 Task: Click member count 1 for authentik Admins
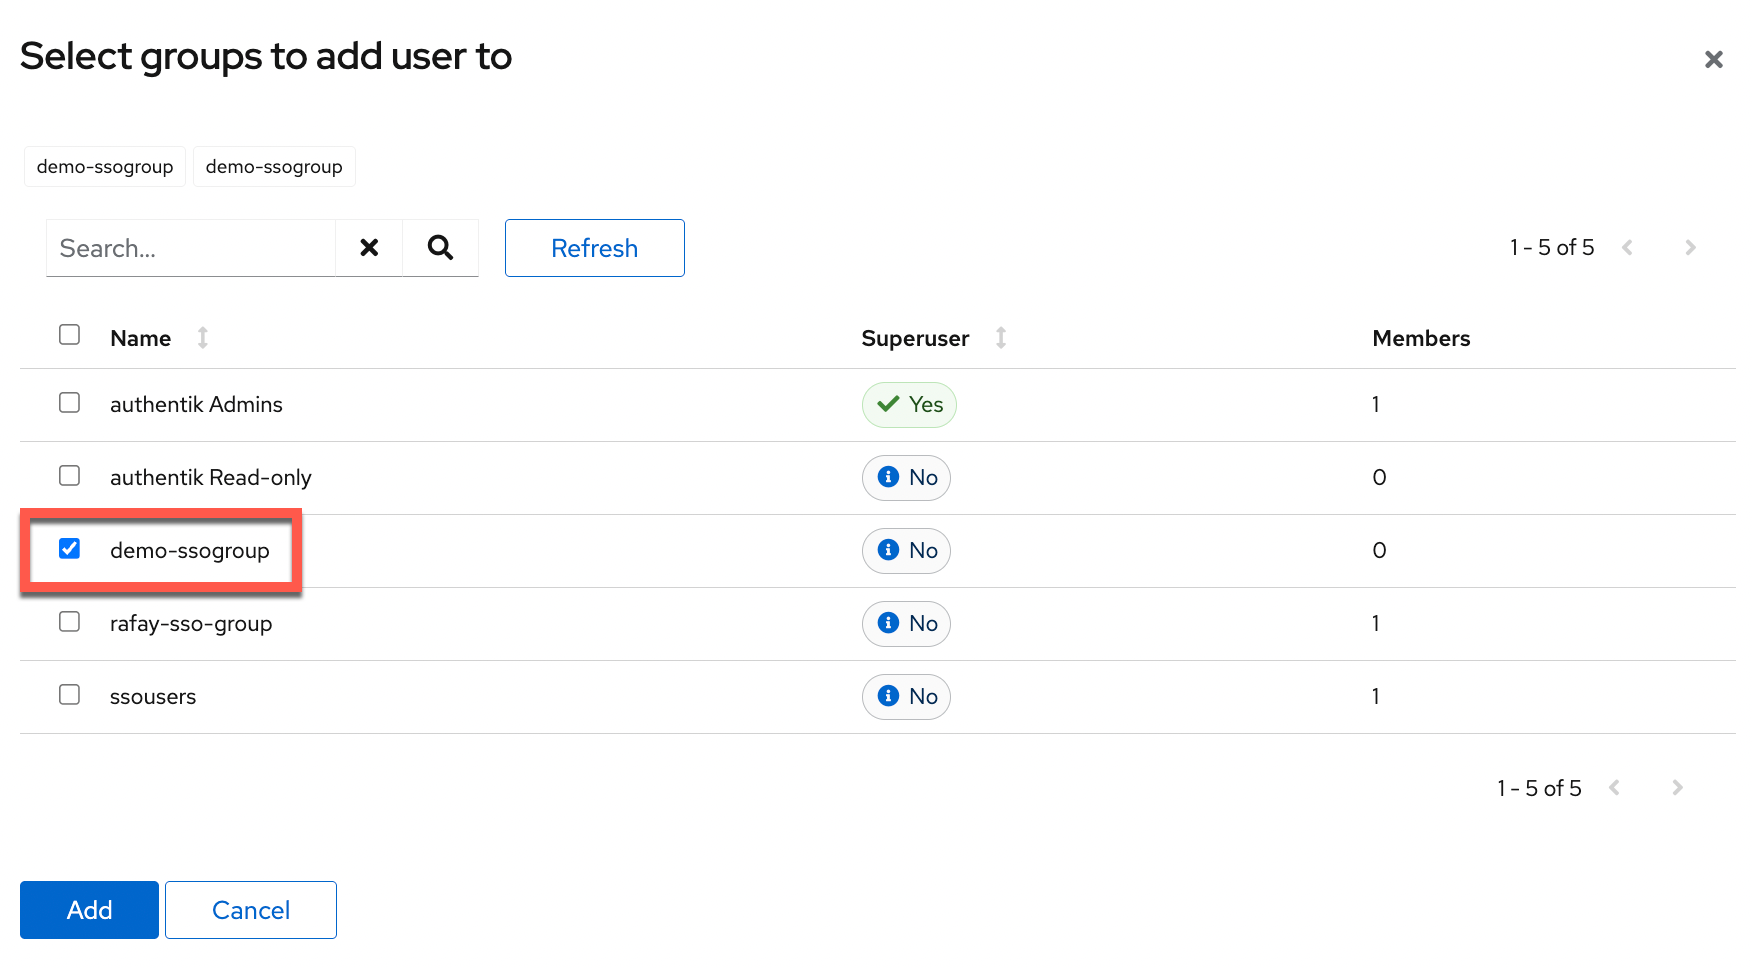click(1376, 404)
